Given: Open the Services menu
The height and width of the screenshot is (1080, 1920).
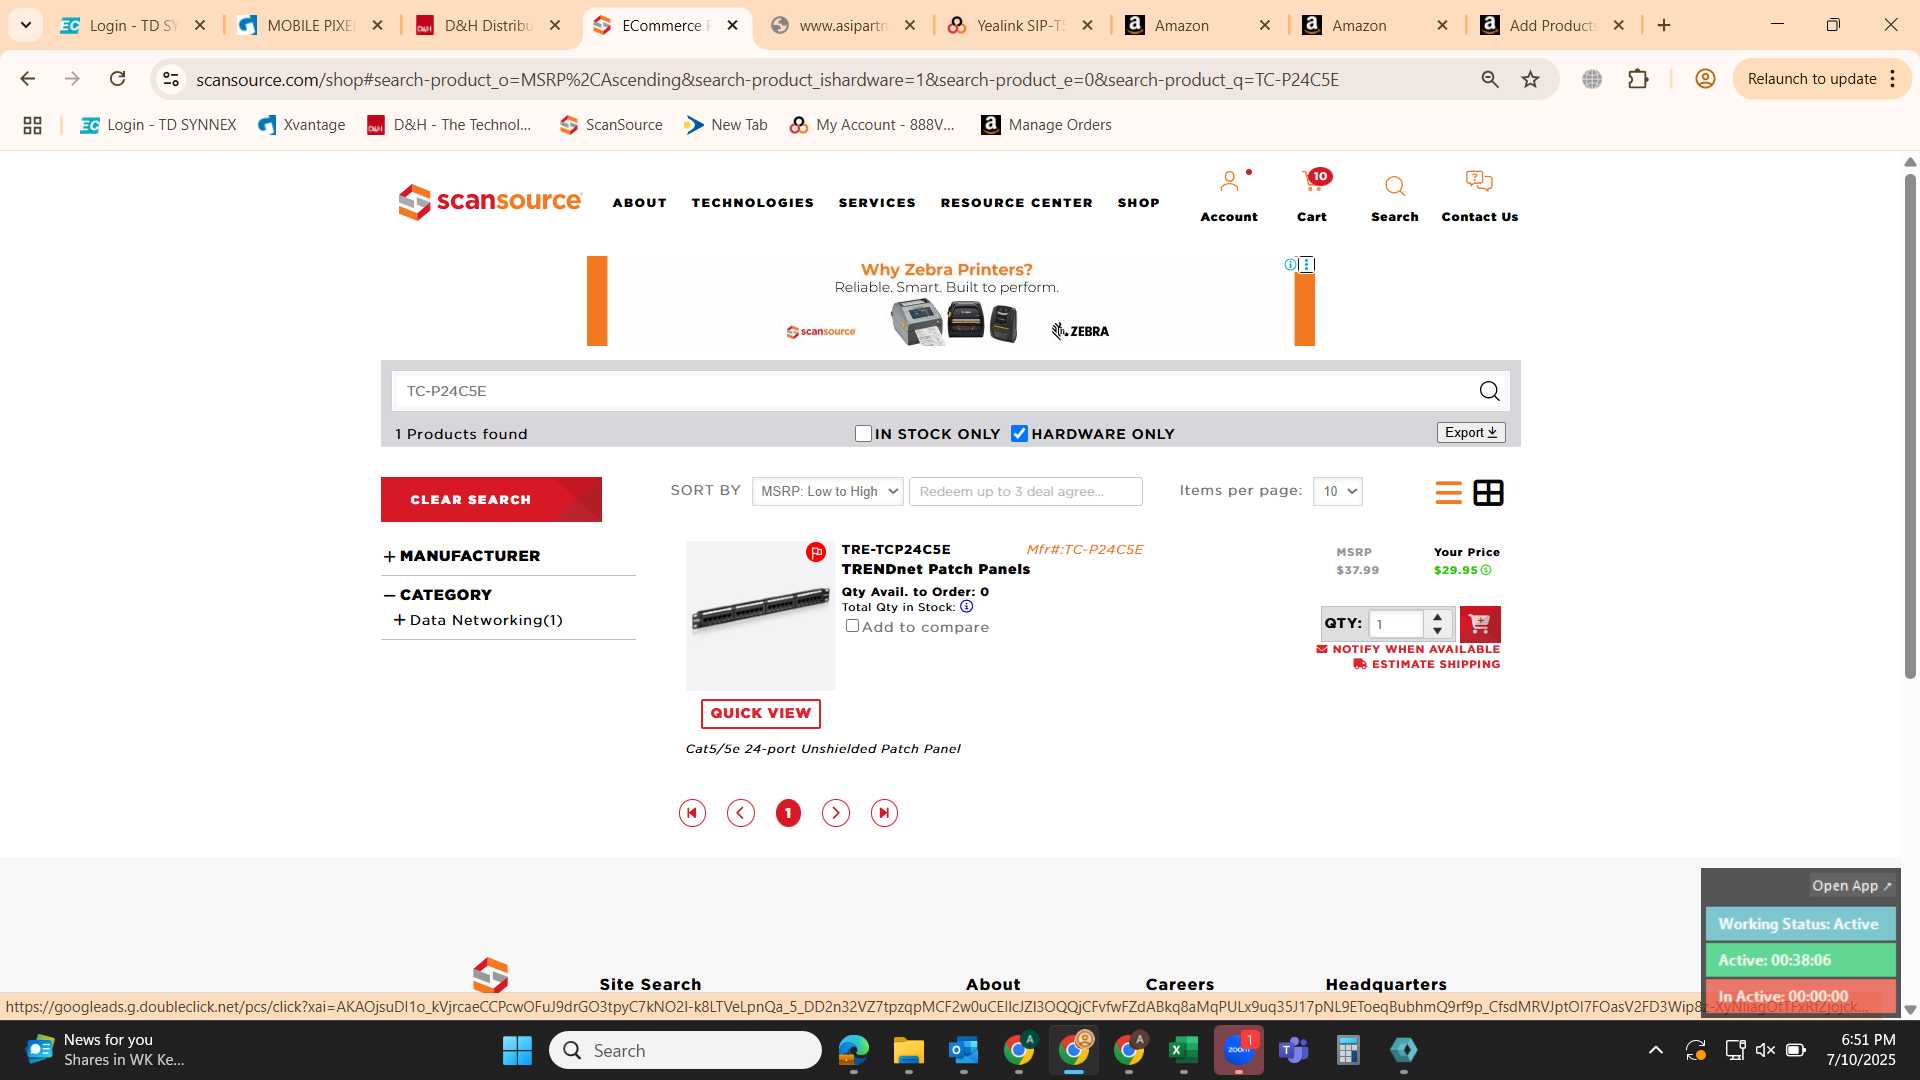Looking at the screenshot, I should pyautogui.click(x=877, y=203).
